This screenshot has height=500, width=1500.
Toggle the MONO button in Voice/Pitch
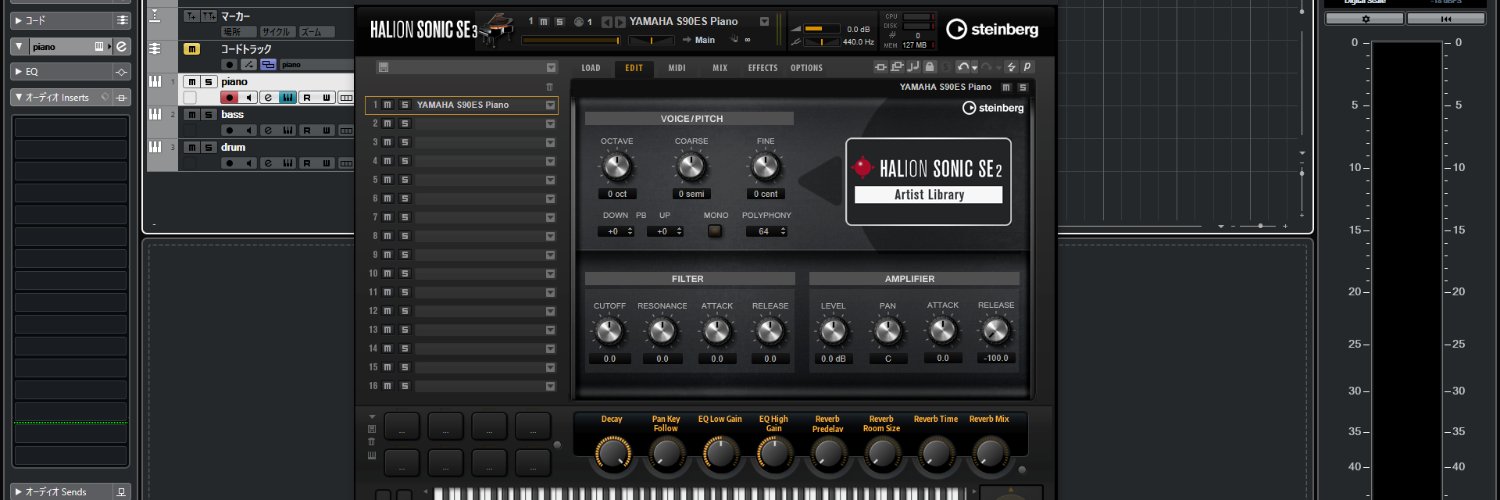715,231
